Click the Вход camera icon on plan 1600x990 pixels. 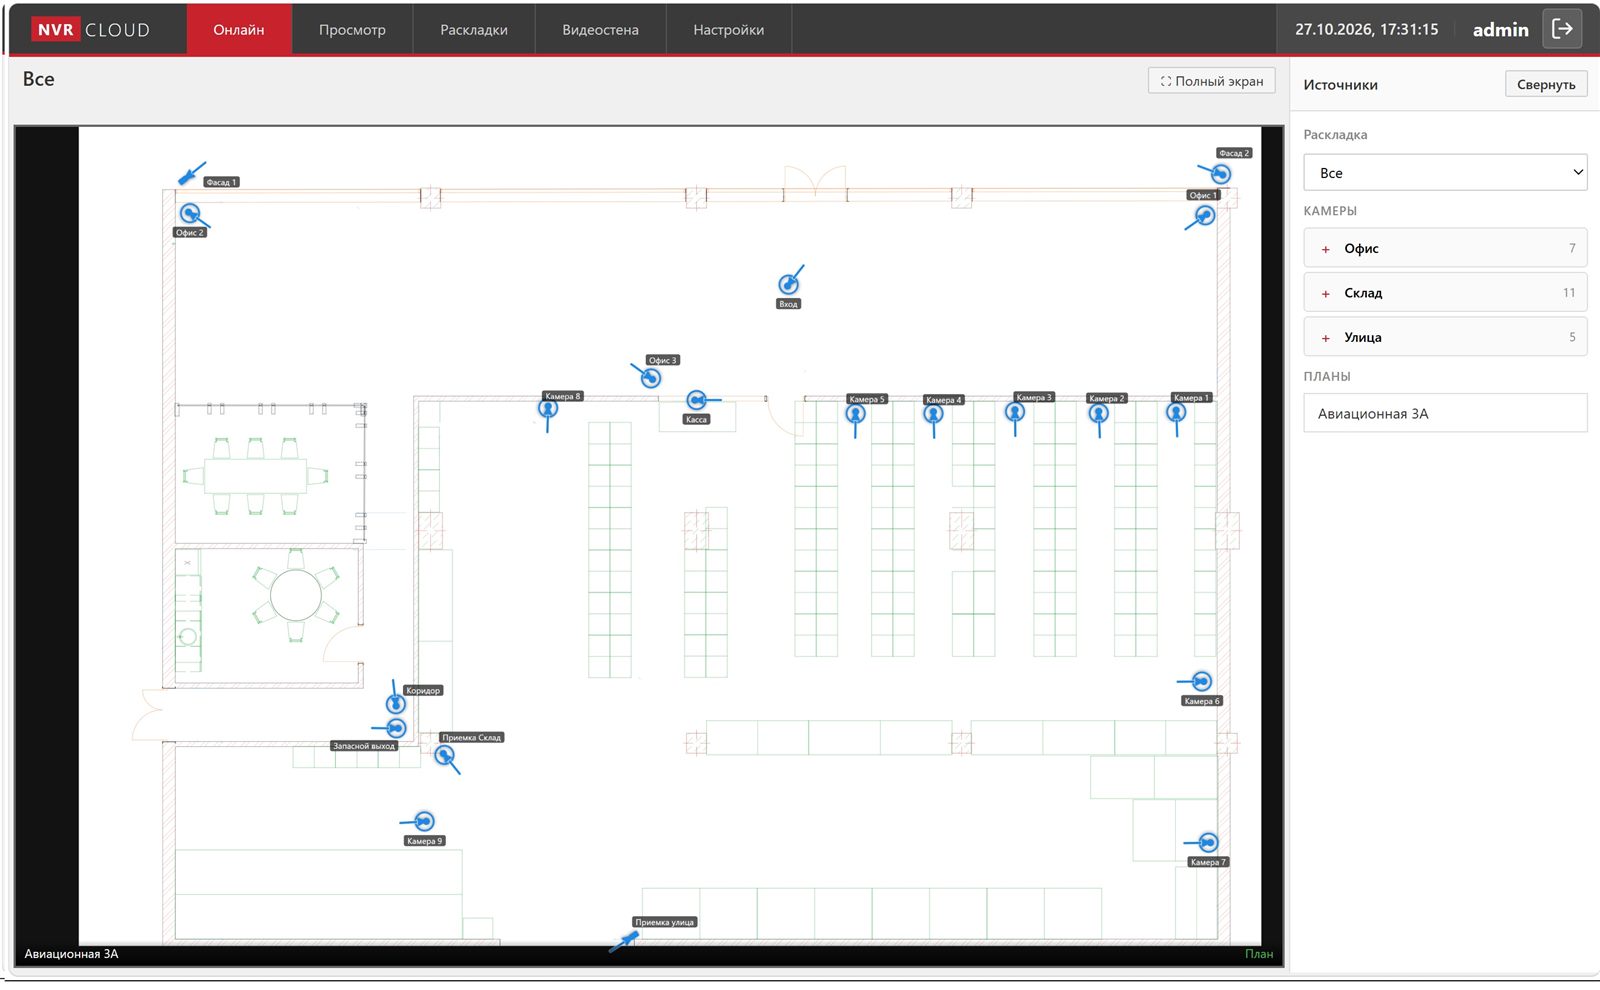point(789,284)
